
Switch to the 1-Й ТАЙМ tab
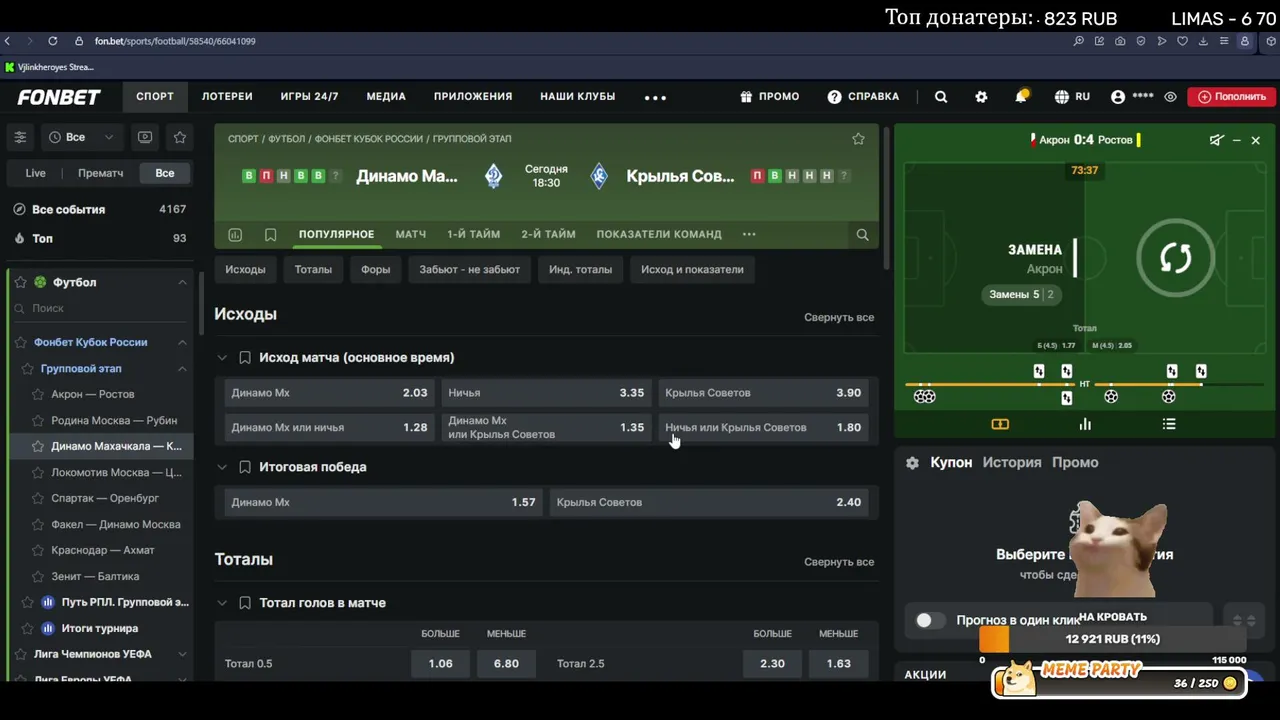(473, 234)
